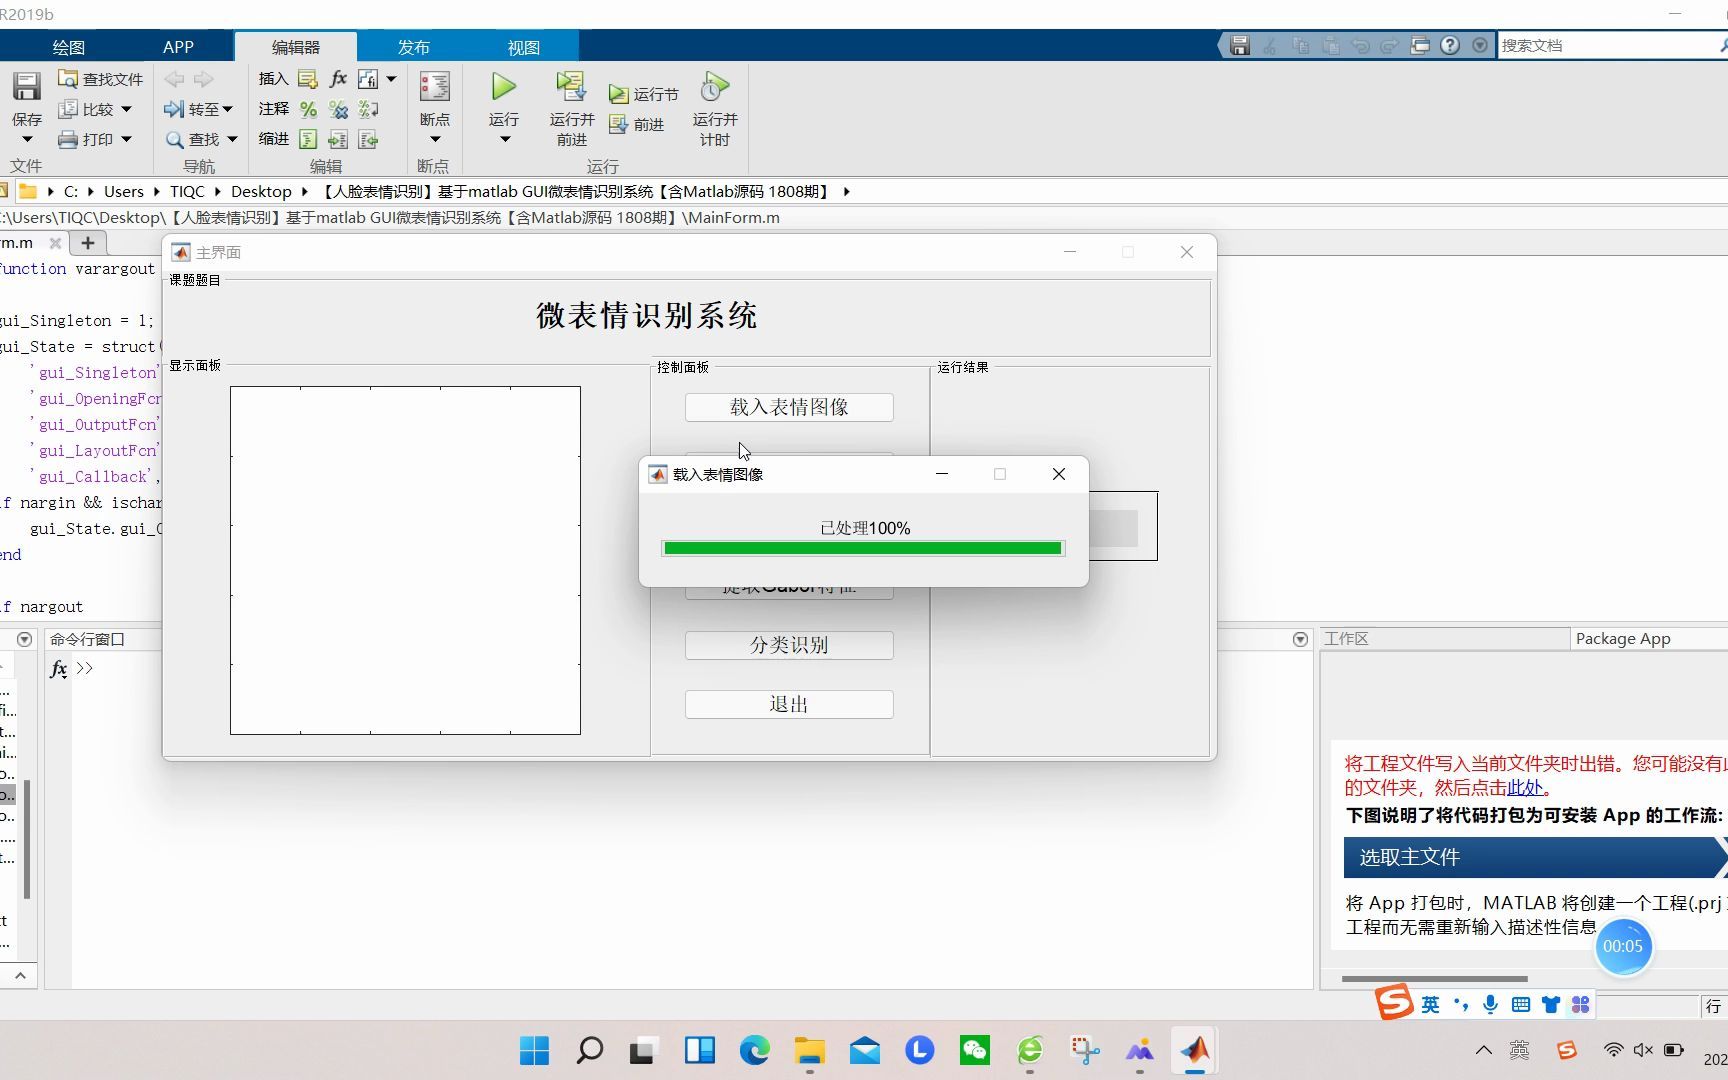The height and width of the screenshot is (1080, 1728).
Task: Click the green progress bar at 100%
Action: tap(863, 548)
